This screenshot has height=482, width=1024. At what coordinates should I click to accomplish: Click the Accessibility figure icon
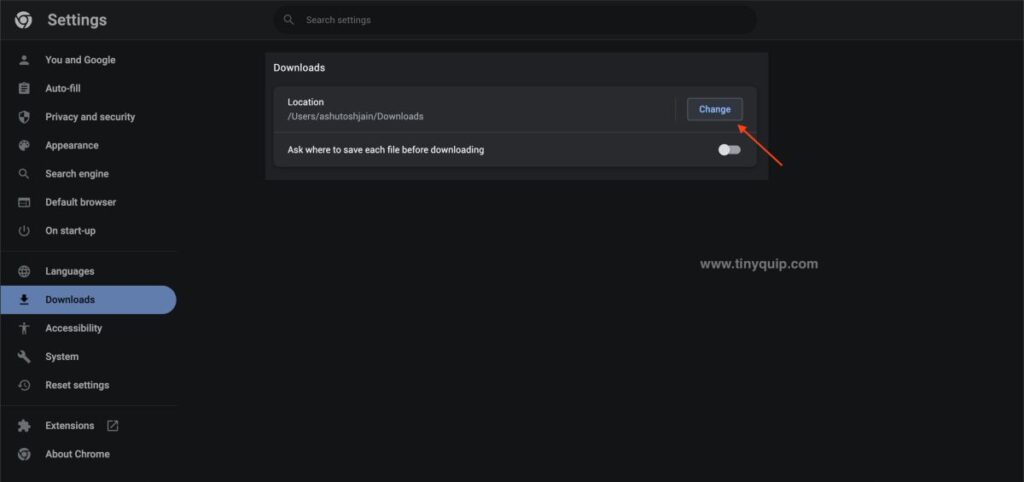pyautogui.click(x=24, y=329)
